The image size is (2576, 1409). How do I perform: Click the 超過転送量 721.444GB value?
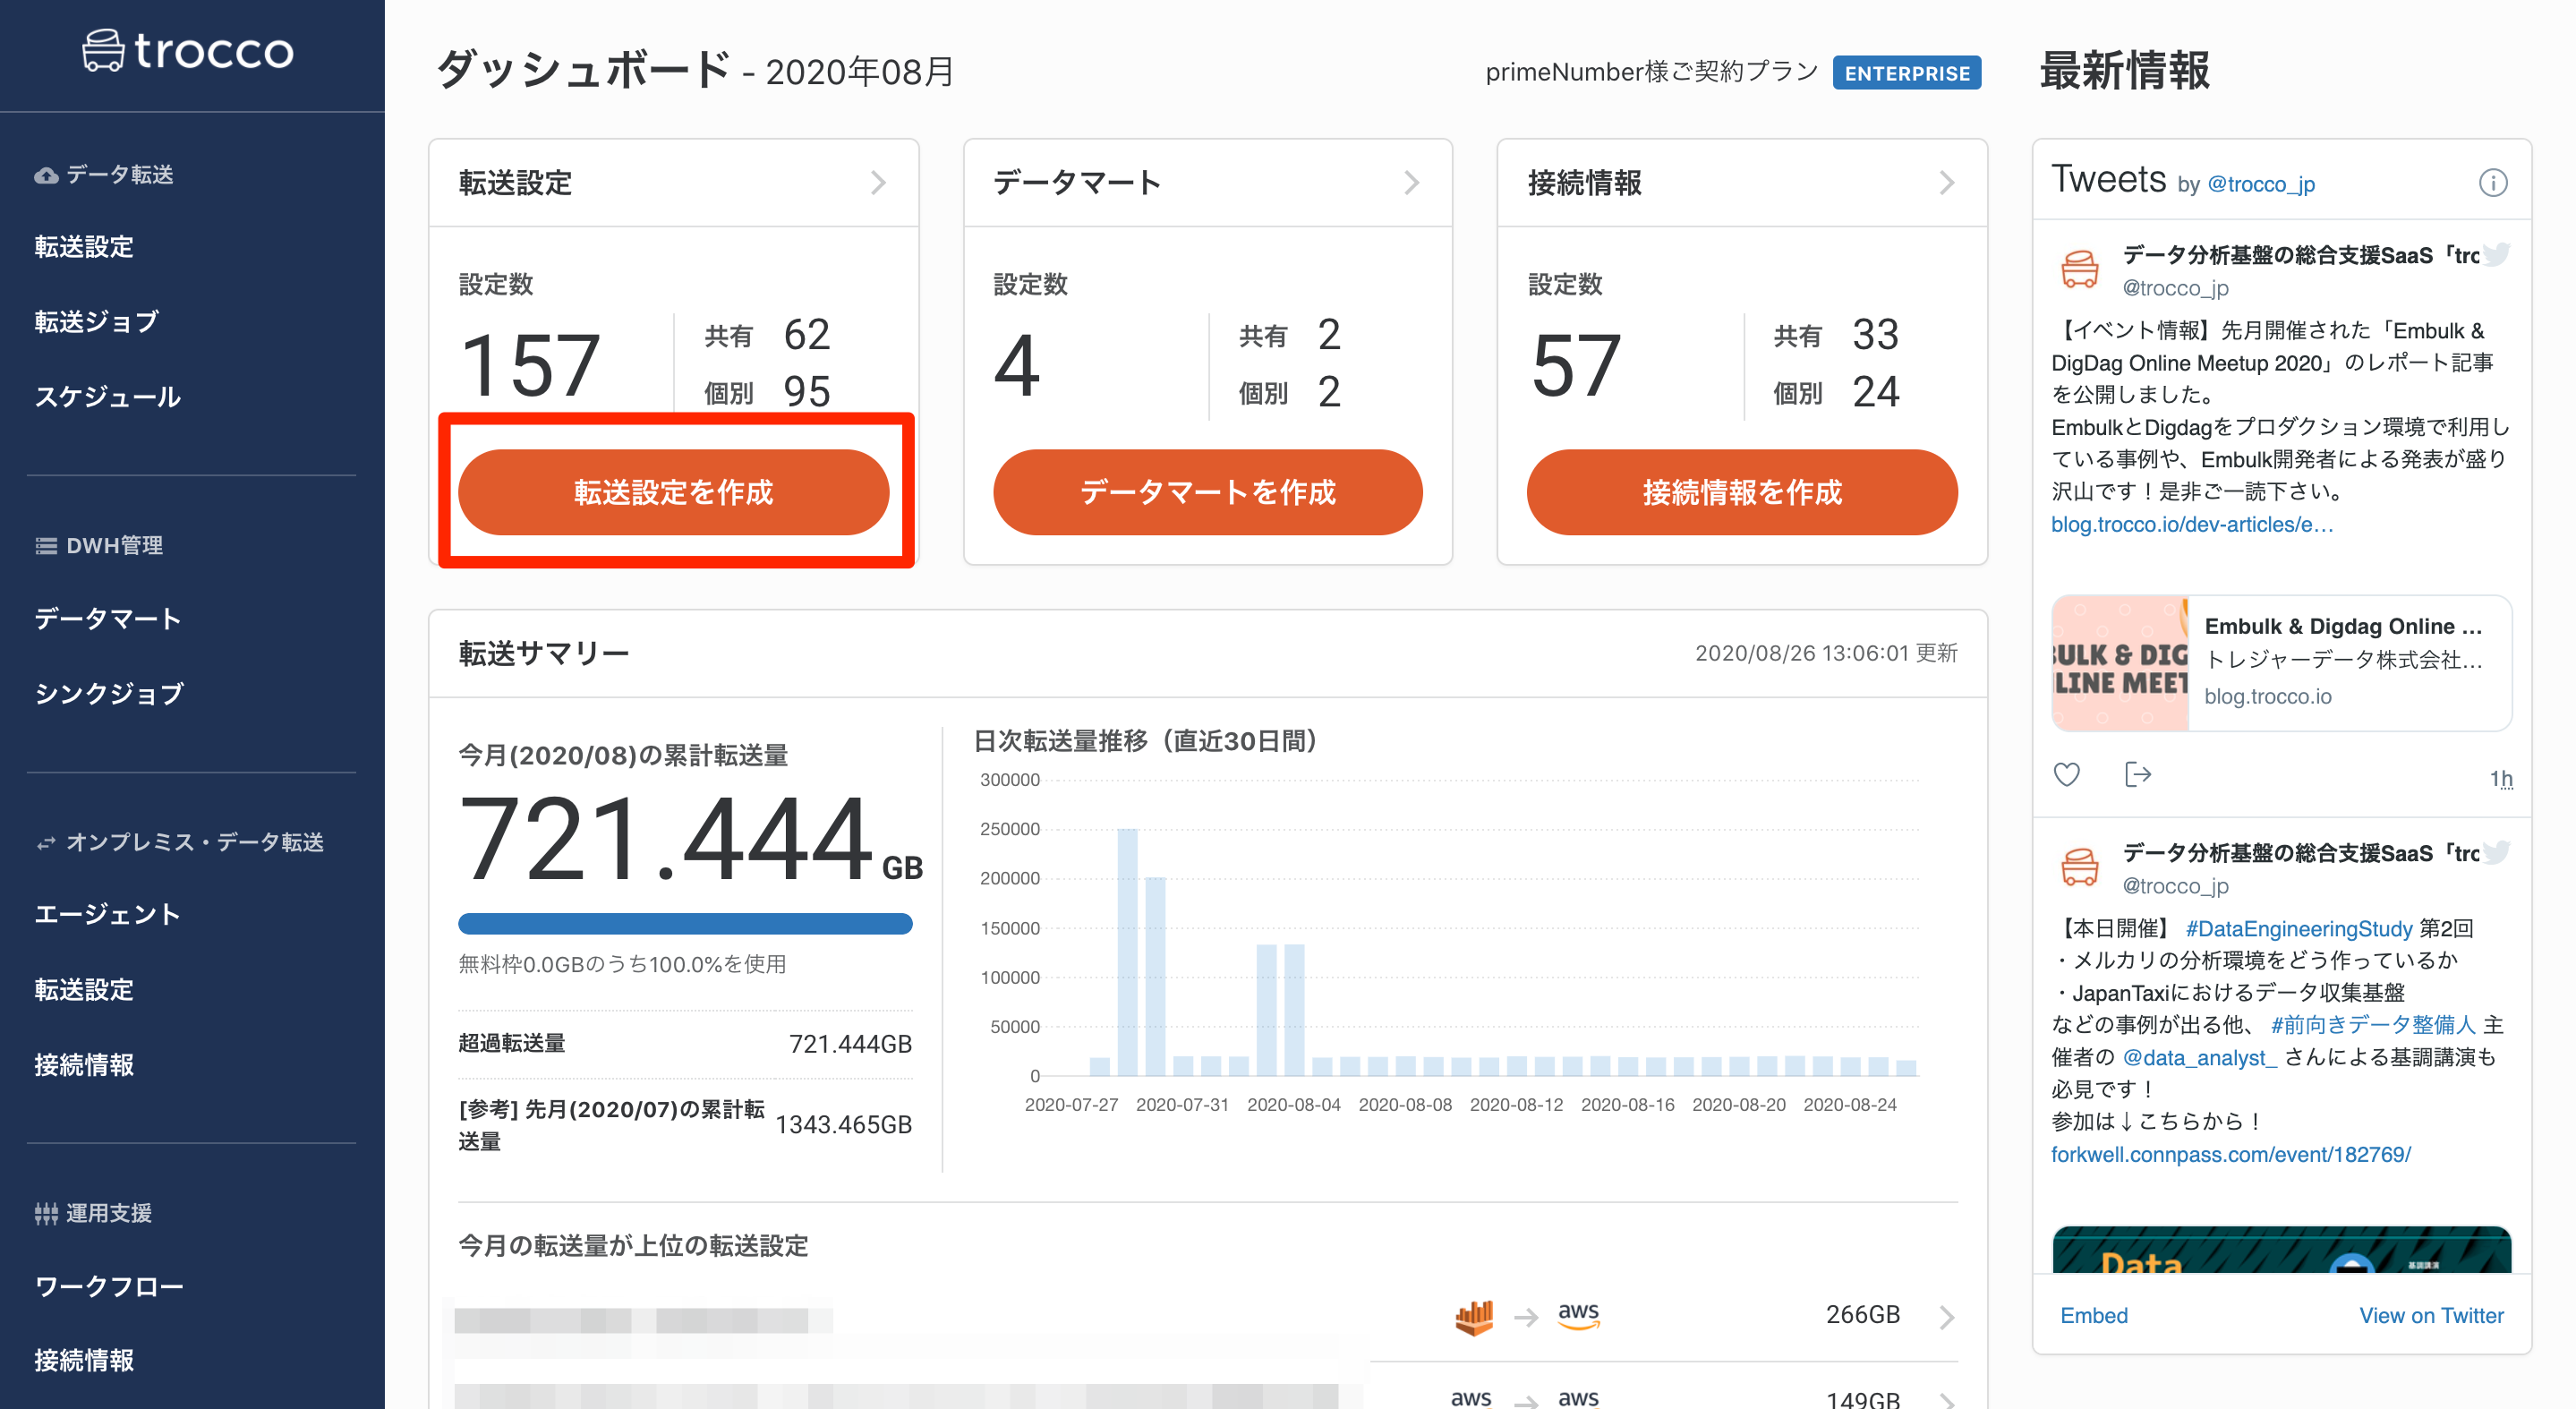(850, 1044)
